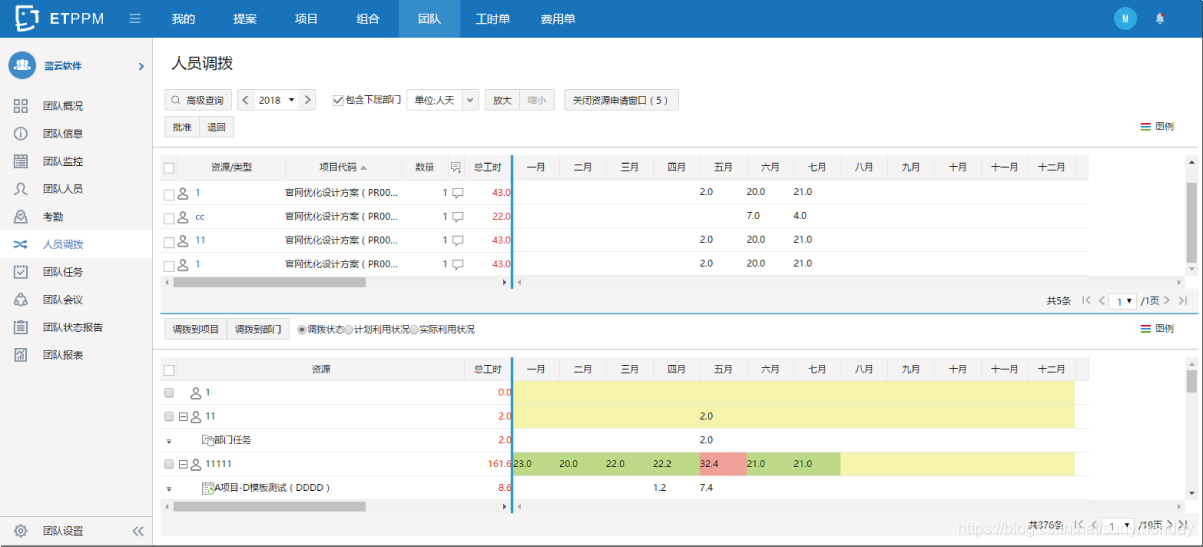Open the A项目-D模板测试 row dropdown arrow
1203x547 pixels.
(x=169, y=488)
